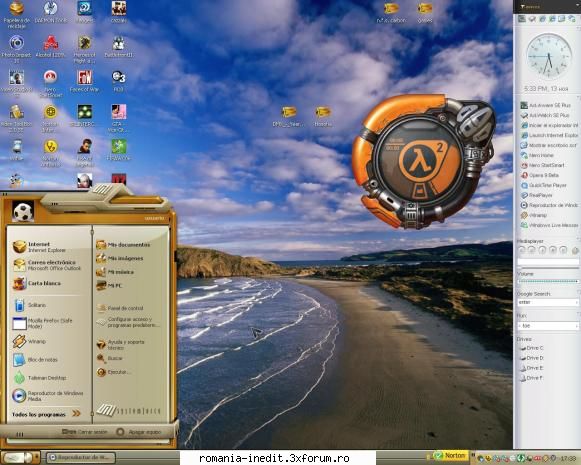
Task: Click Ejecutar in start menu
Action: click(x=113, y=372)
